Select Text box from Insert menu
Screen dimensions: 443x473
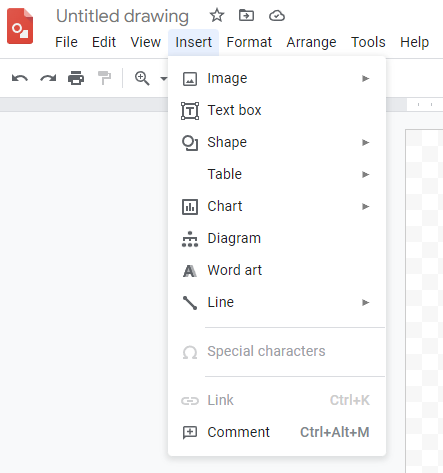pyautogui.click(x=277, y=110)
